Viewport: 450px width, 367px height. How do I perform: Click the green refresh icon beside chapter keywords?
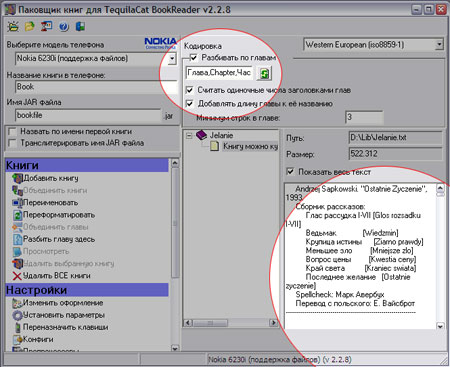click(264, 73)
